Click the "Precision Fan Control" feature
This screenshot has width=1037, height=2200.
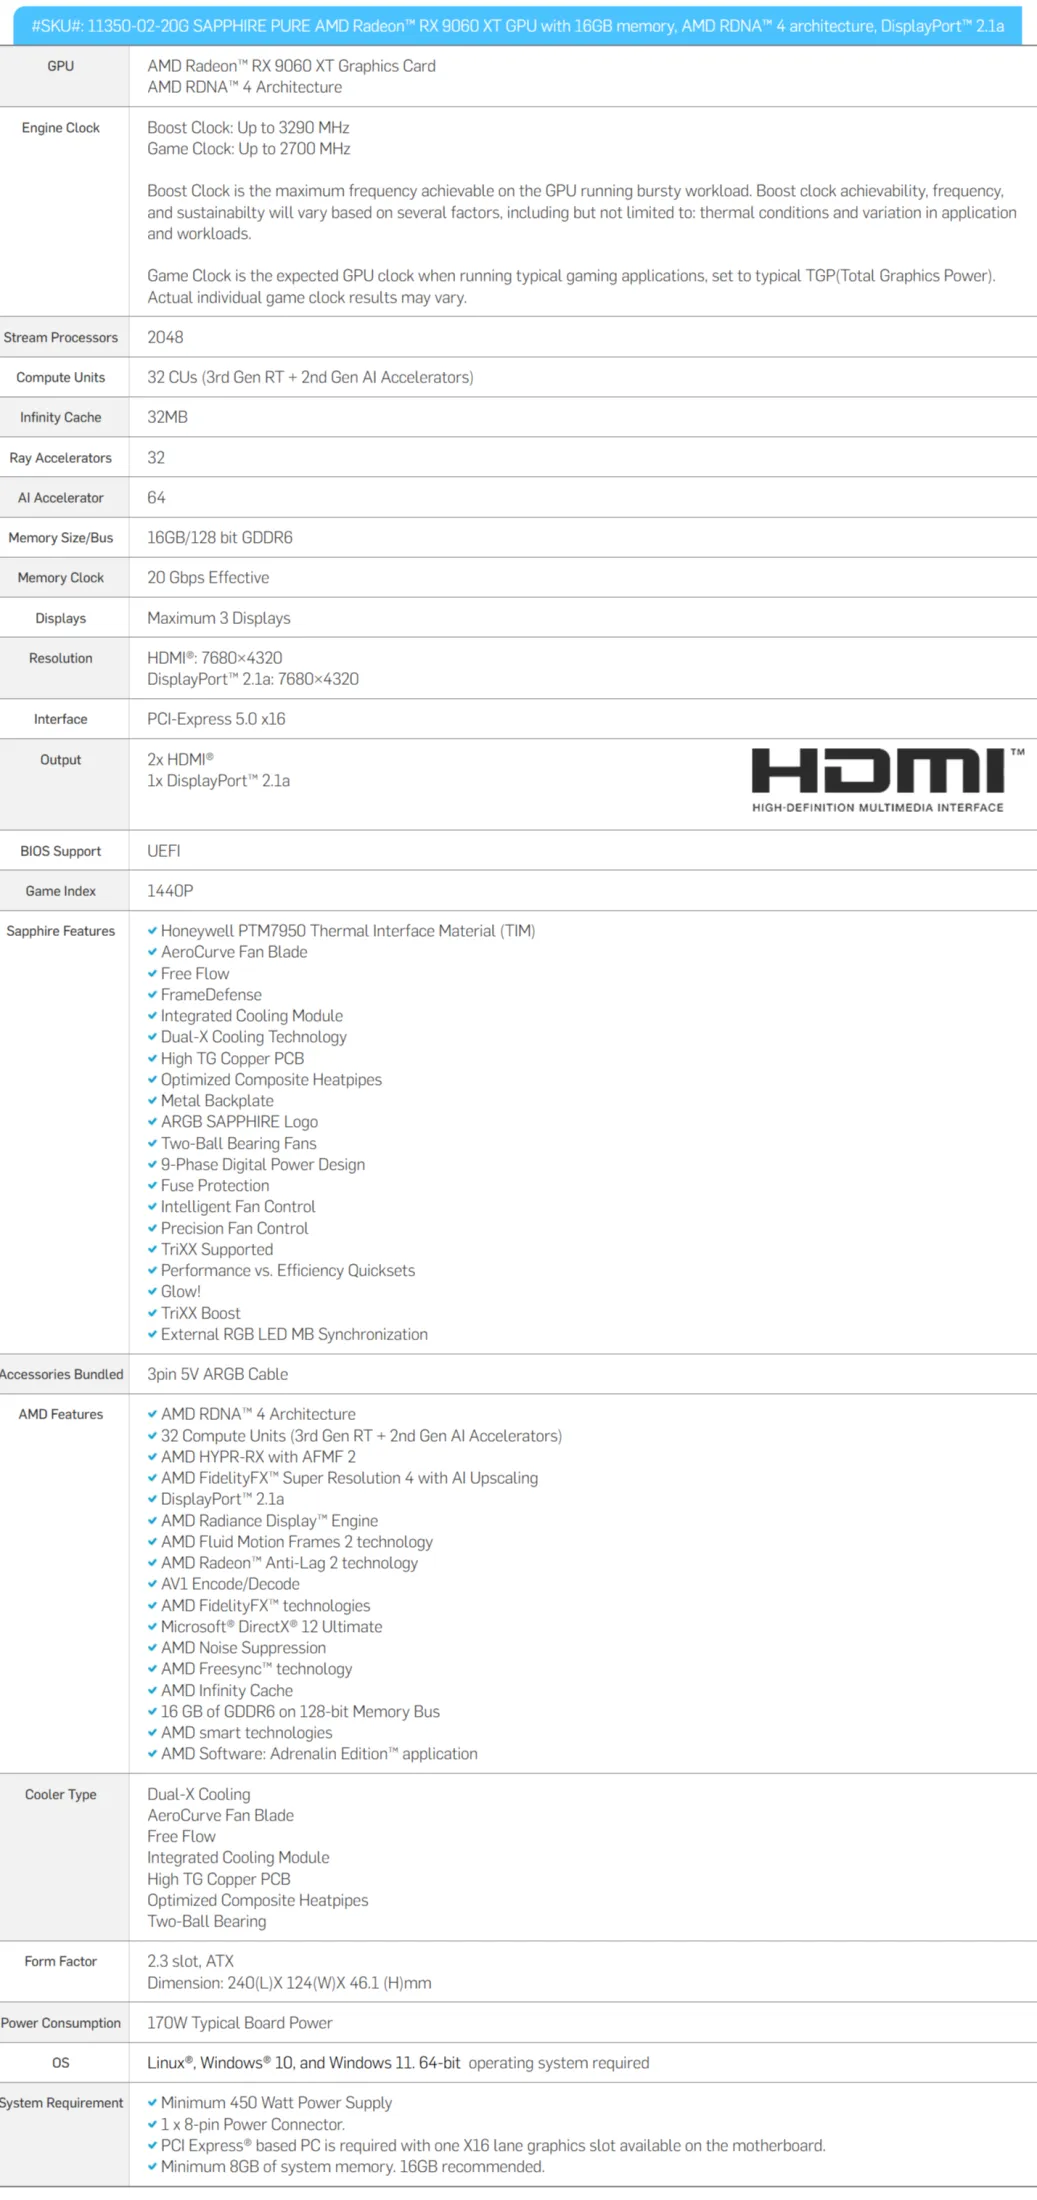click(x=235, y=1228)
